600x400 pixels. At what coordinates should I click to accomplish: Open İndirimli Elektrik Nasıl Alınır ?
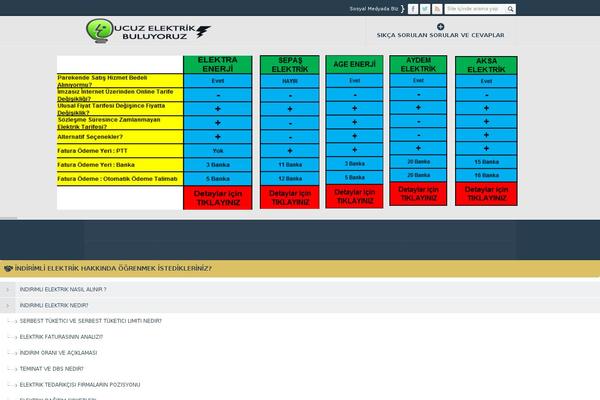click(63, 290)
